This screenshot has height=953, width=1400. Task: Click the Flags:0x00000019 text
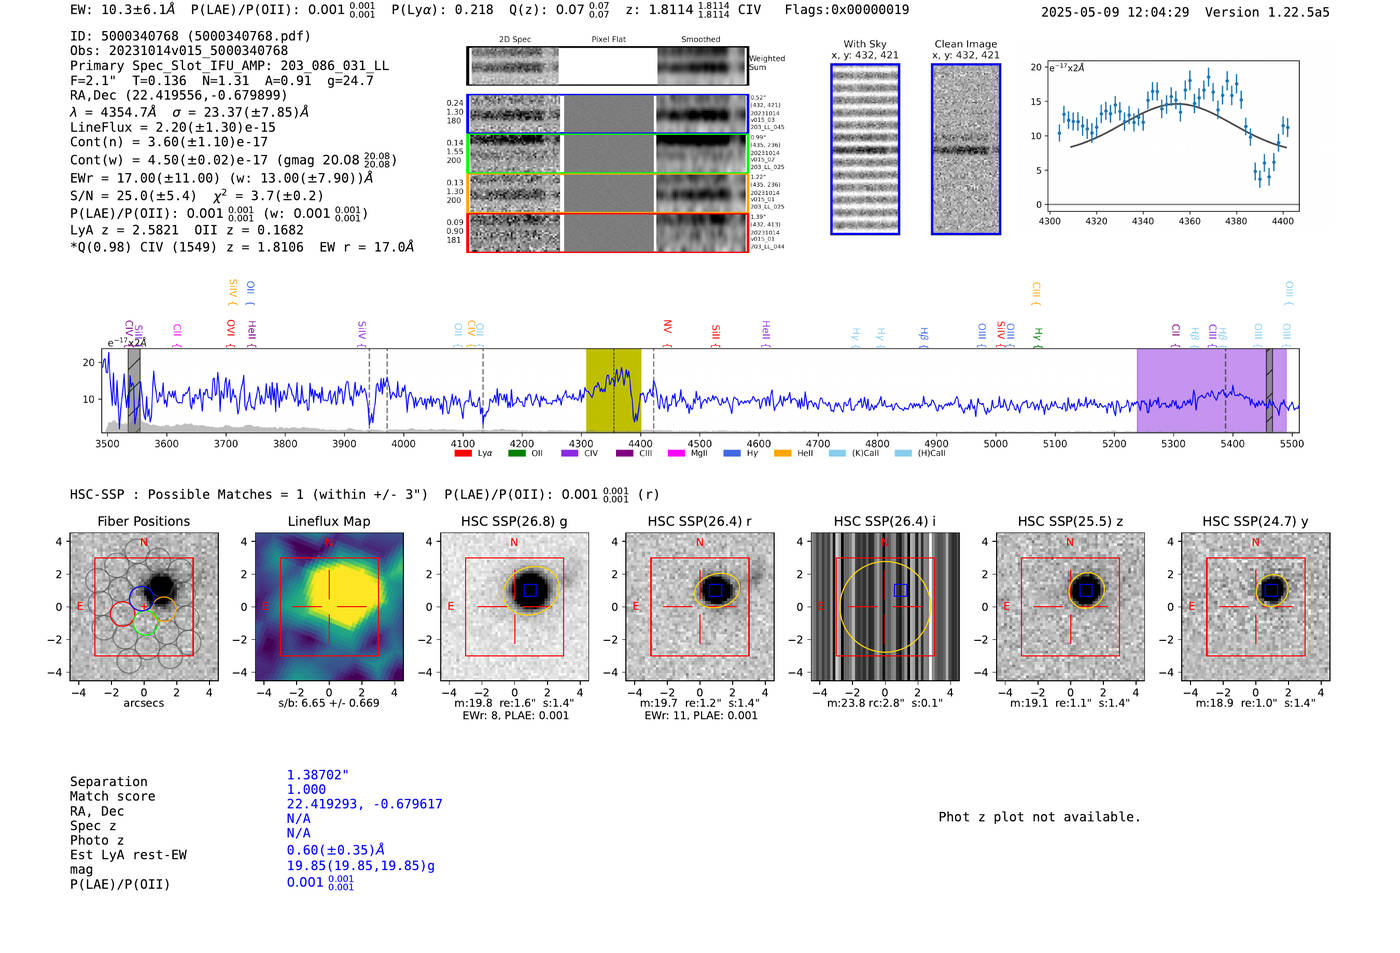pos(847,10)
